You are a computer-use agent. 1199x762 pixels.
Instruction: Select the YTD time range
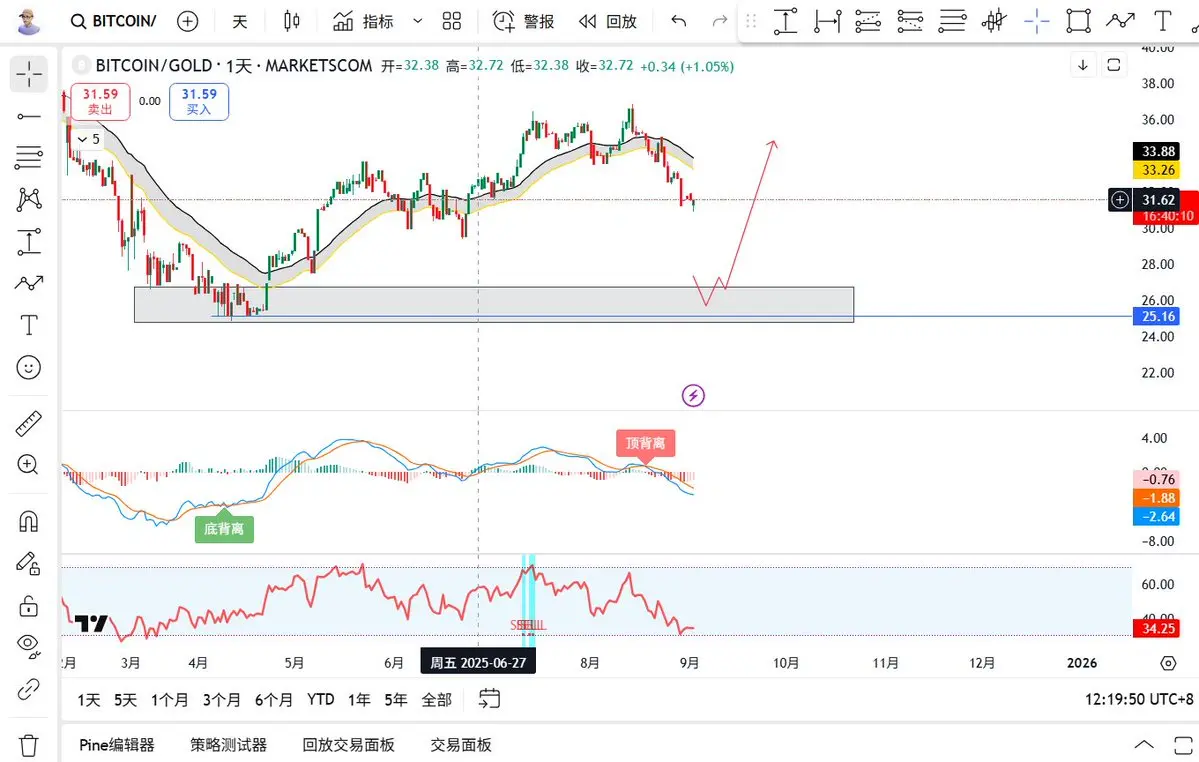tap(320, 699)
